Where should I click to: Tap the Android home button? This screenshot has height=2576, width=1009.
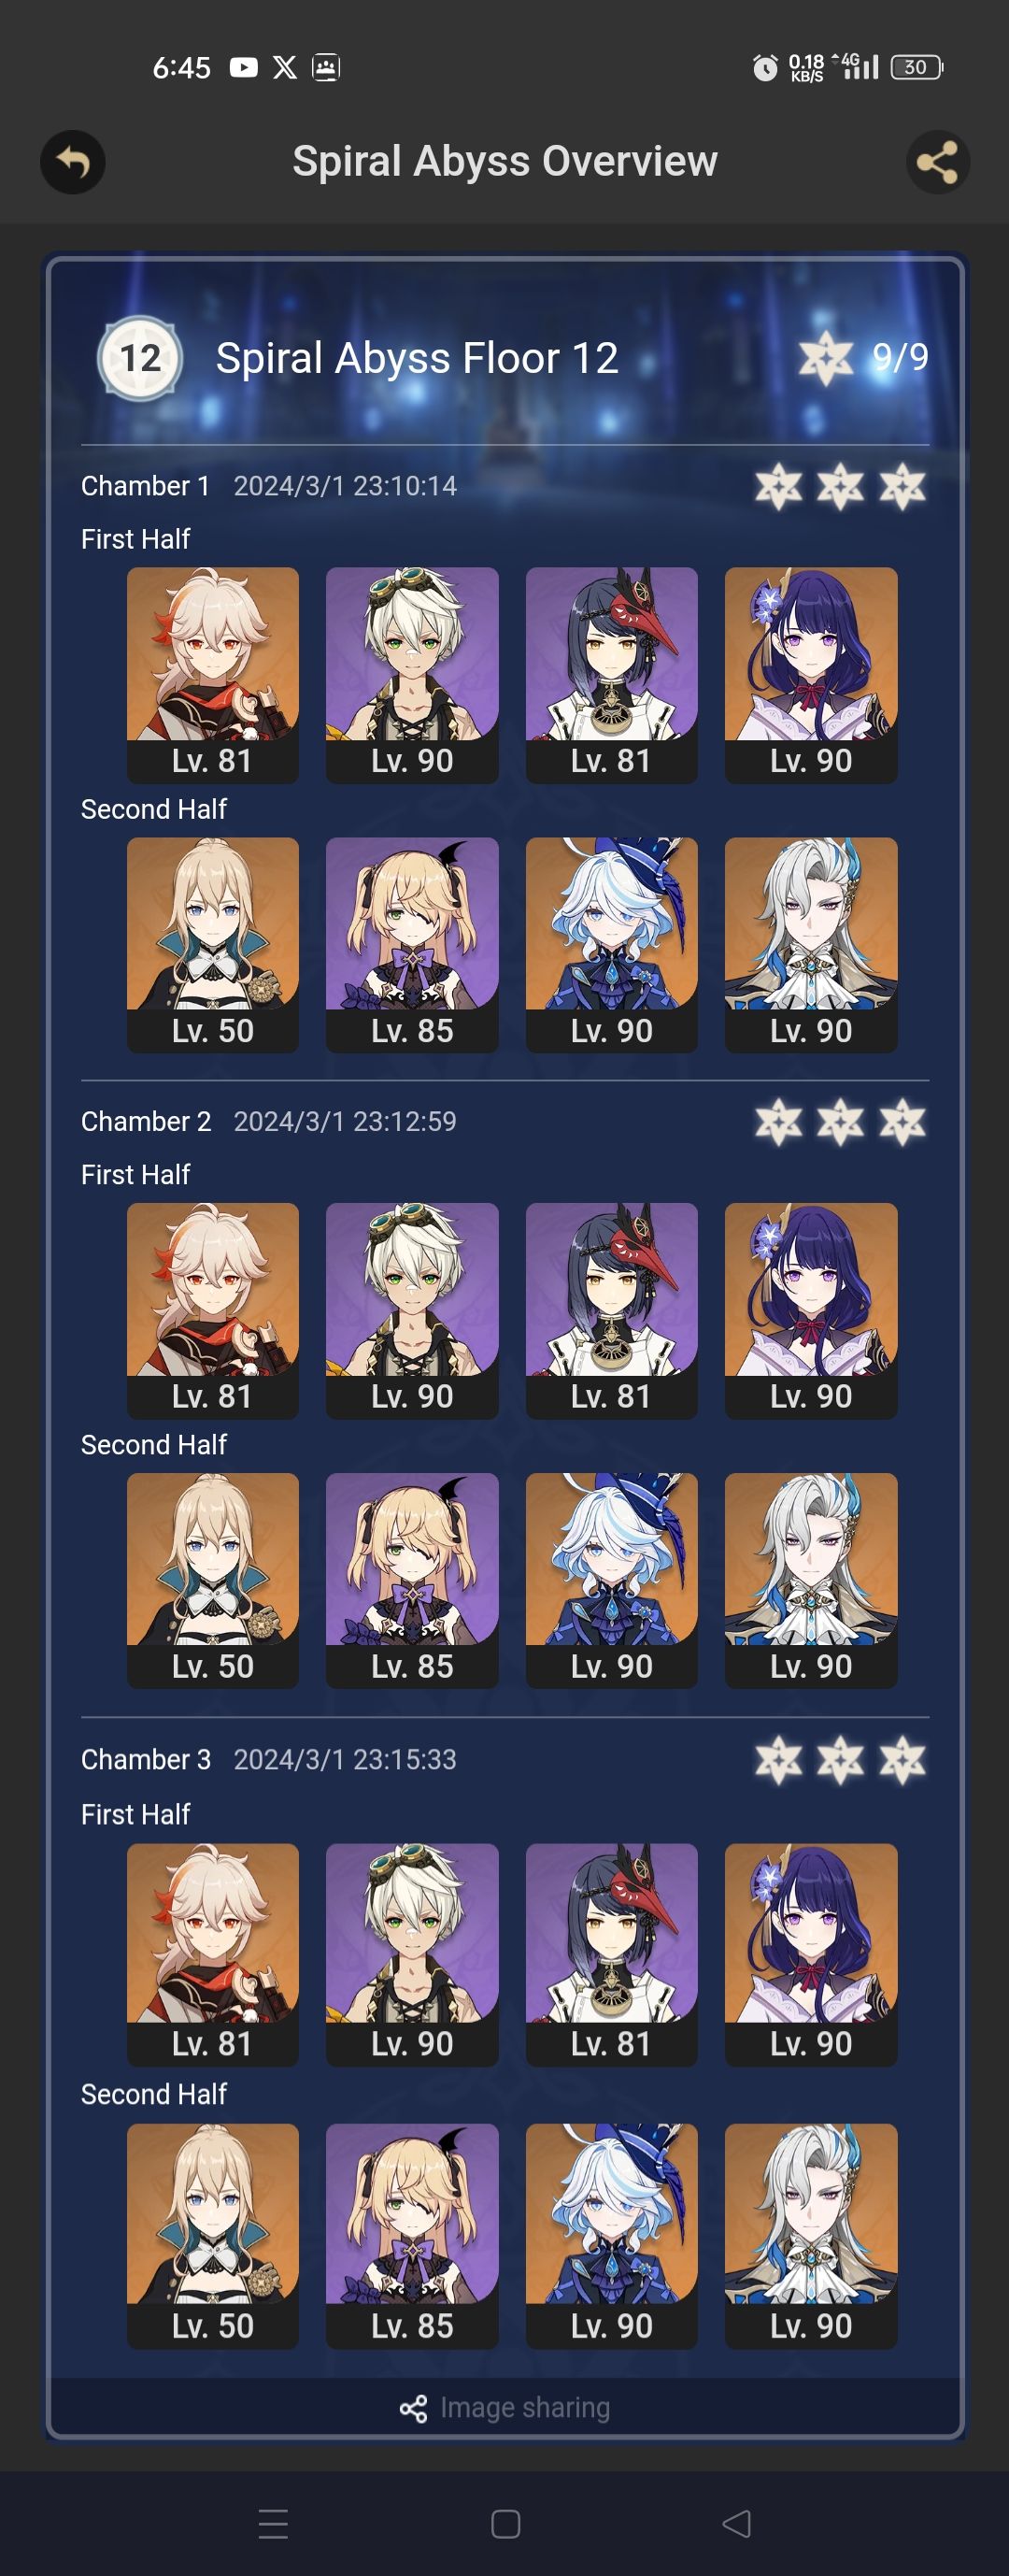505,2524
